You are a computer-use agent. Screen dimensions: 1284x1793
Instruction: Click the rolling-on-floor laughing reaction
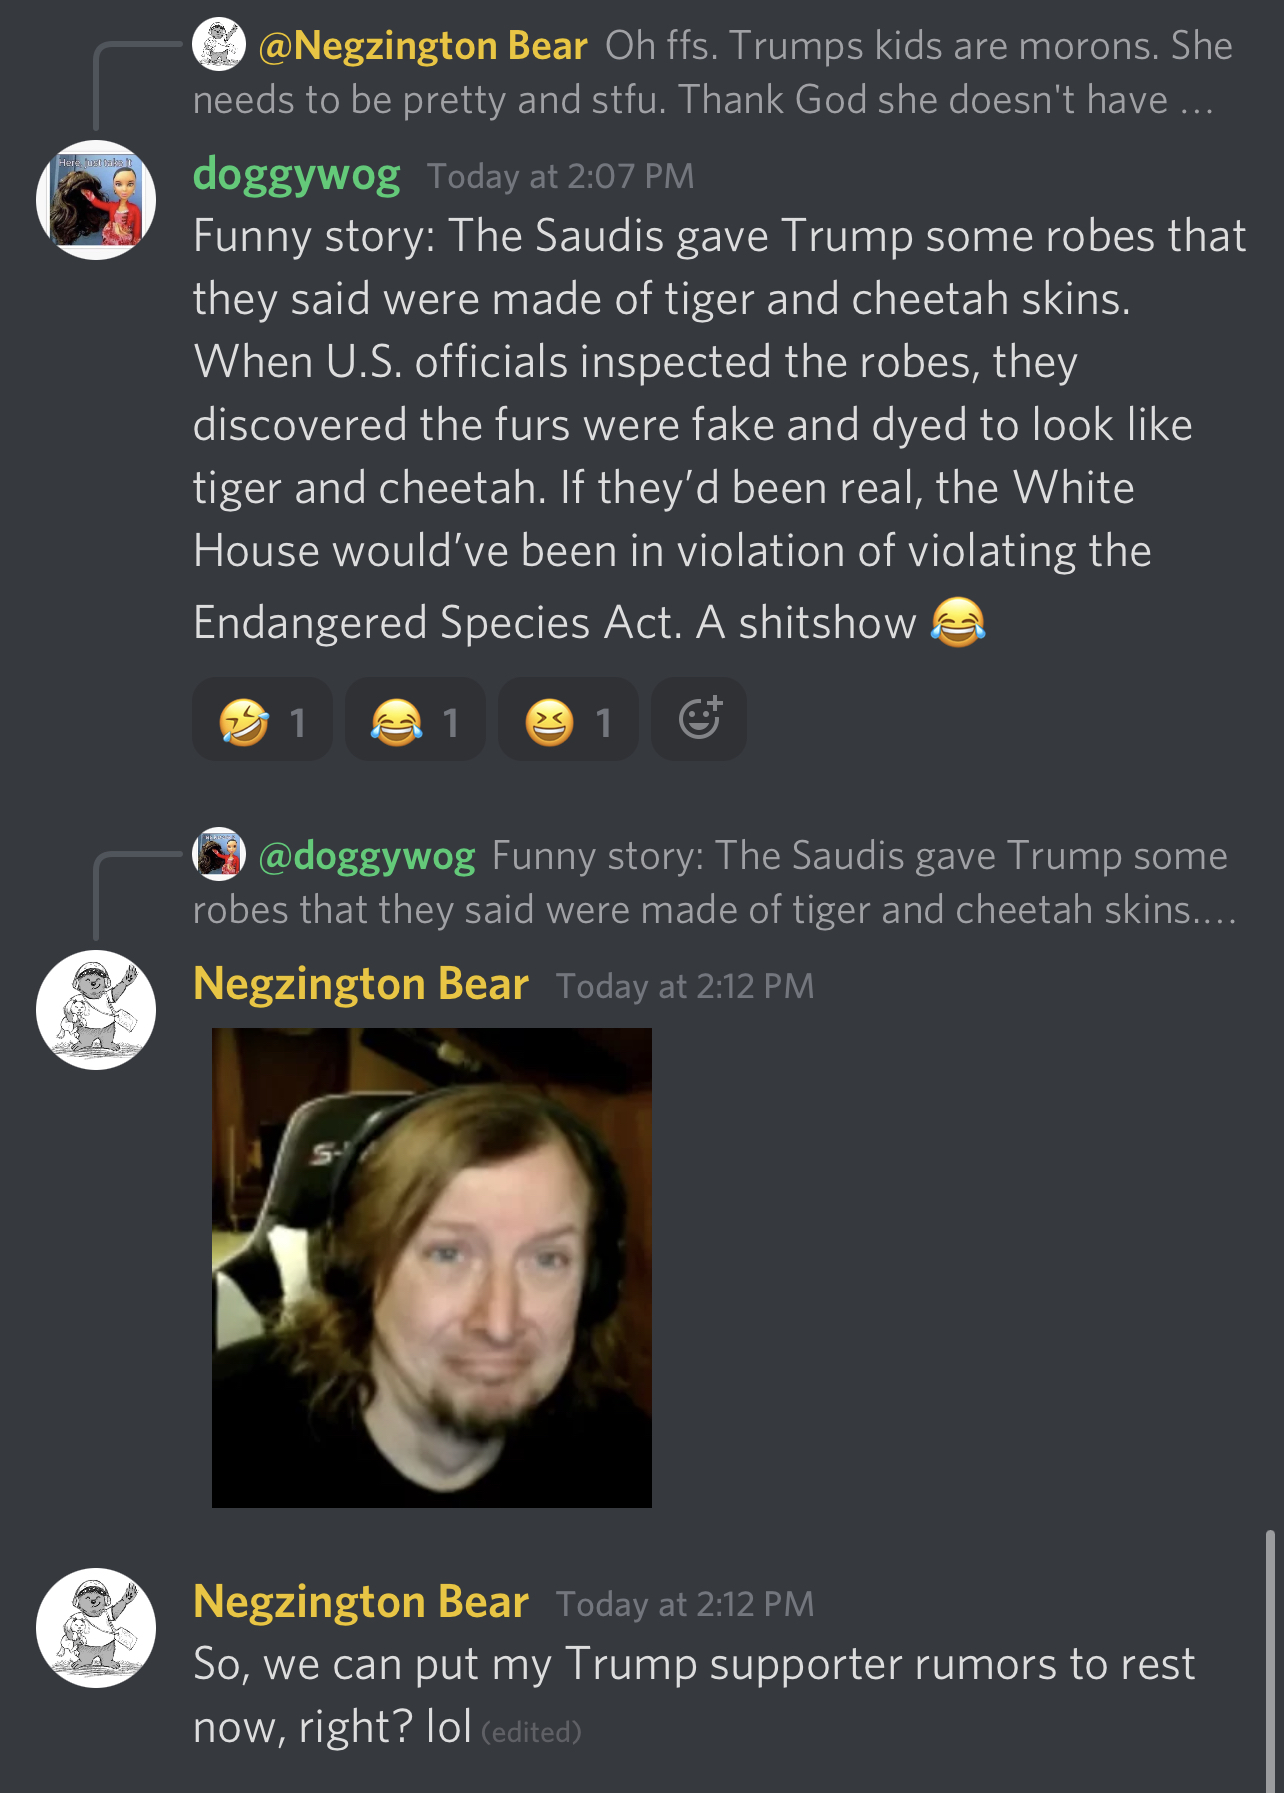point(262,720)
